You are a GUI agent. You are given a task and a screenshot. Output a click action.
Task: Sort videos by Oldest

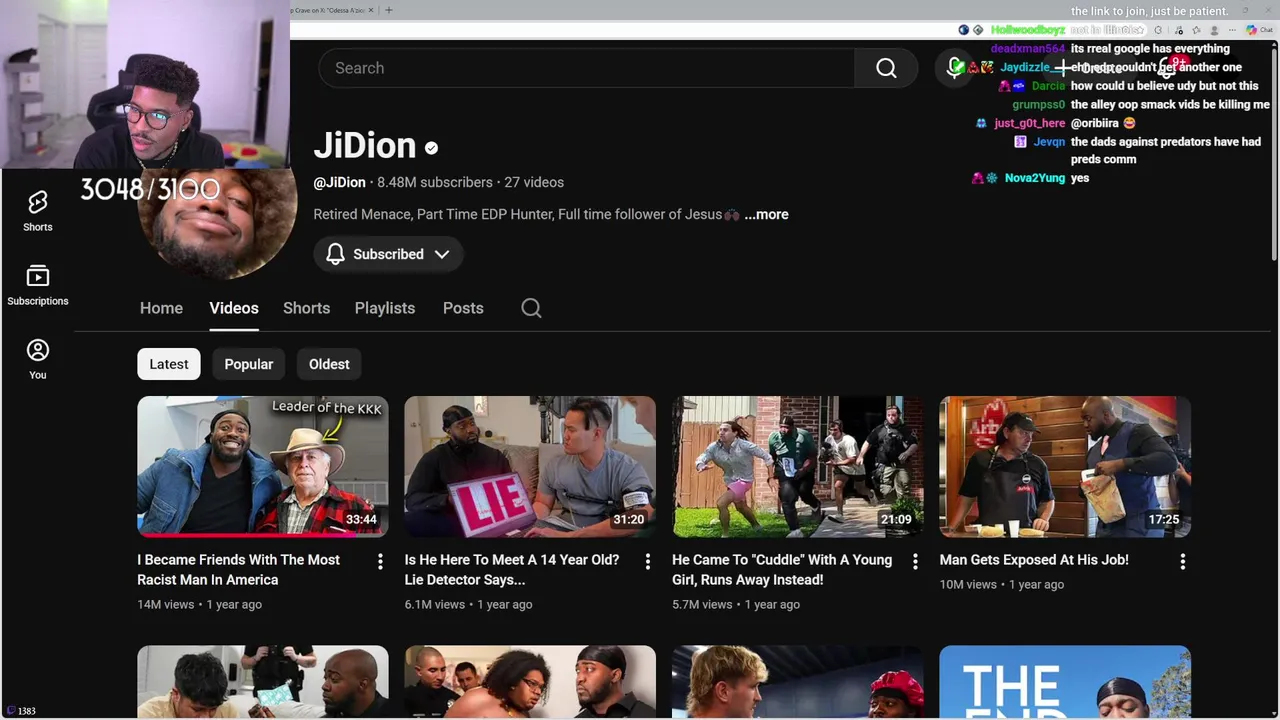pyautogui.click(x=329, y=364)
